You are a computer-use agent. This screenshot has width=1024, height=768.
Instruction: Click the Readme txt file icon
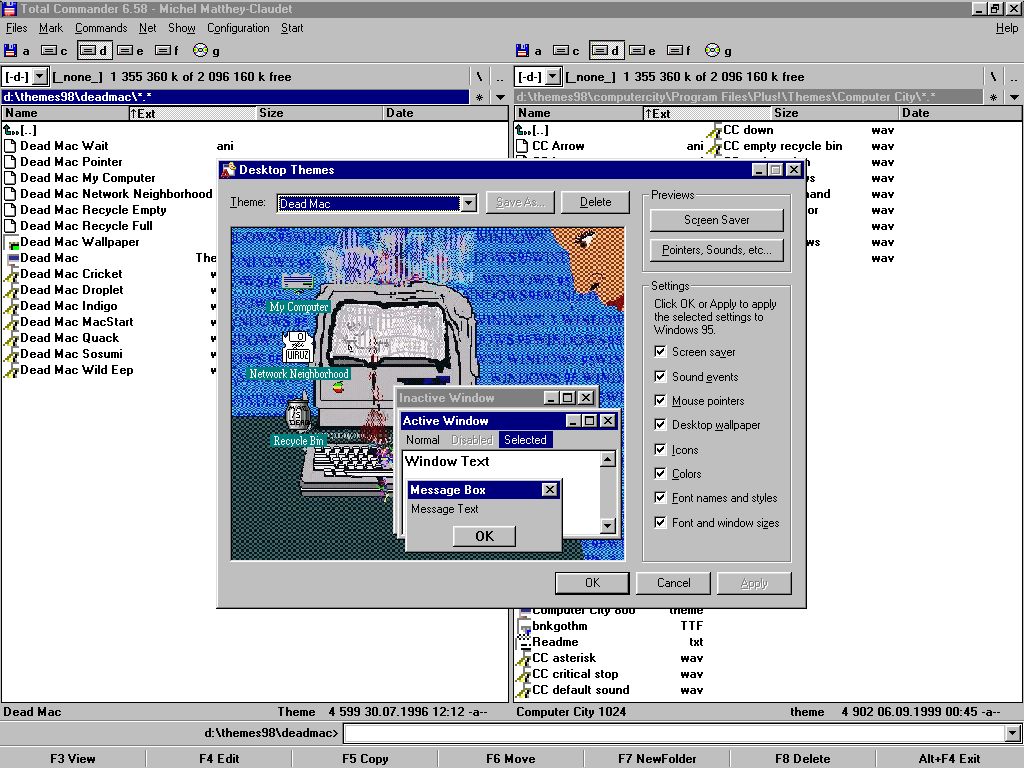coord(523,642)
